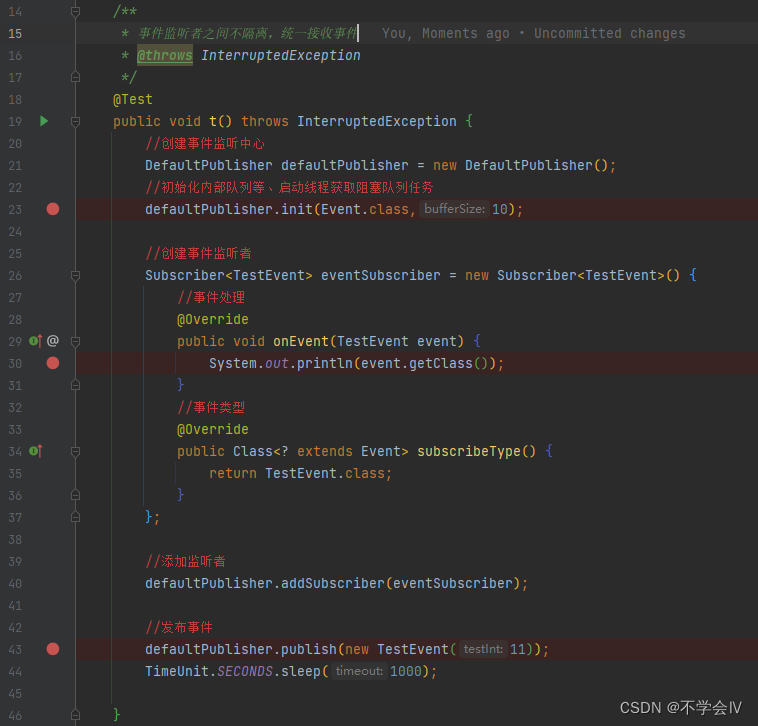Collapse the Javadoc comment at line 14
Screen dimensions: 758x726
(x=75, y=11)
